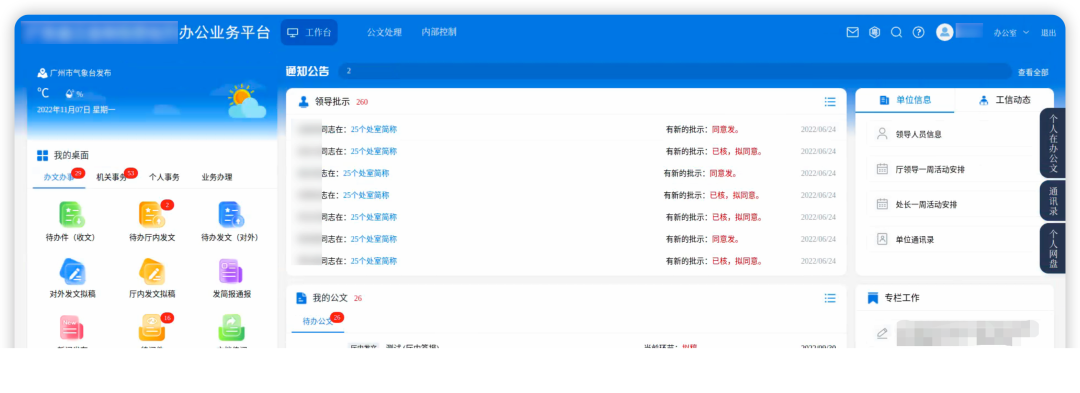Click the weather sun-and-cloud icon
The height and width of the screenshot is (393, 1080).
click(x=247, y=102)
